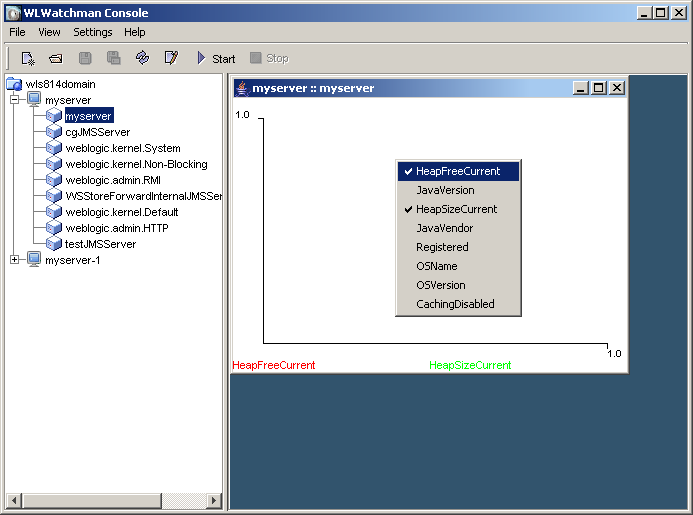Click the cube icon beside cgJMSServer
This screenshot has width=693, height=515.
pyautogui.click(x=54, y=132)
